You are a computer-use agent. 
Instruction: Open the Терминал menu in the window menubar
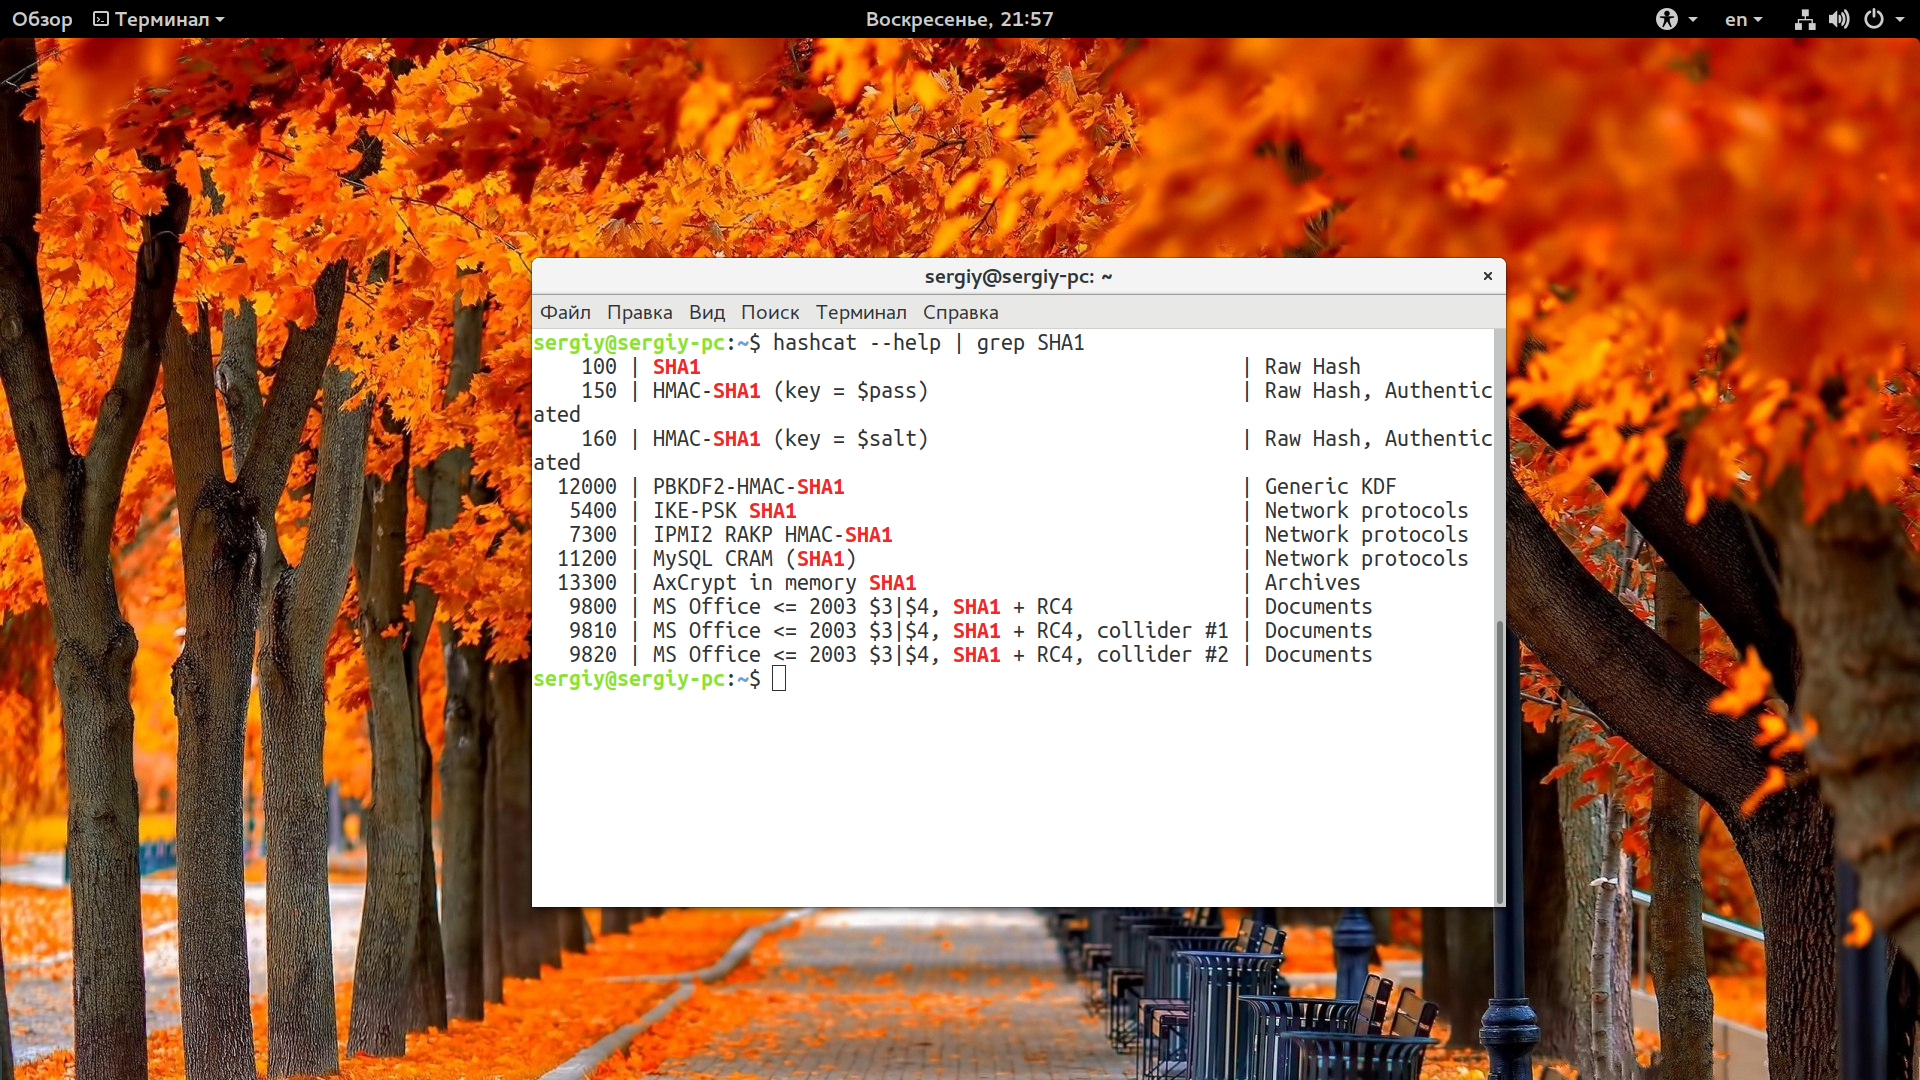861,312
